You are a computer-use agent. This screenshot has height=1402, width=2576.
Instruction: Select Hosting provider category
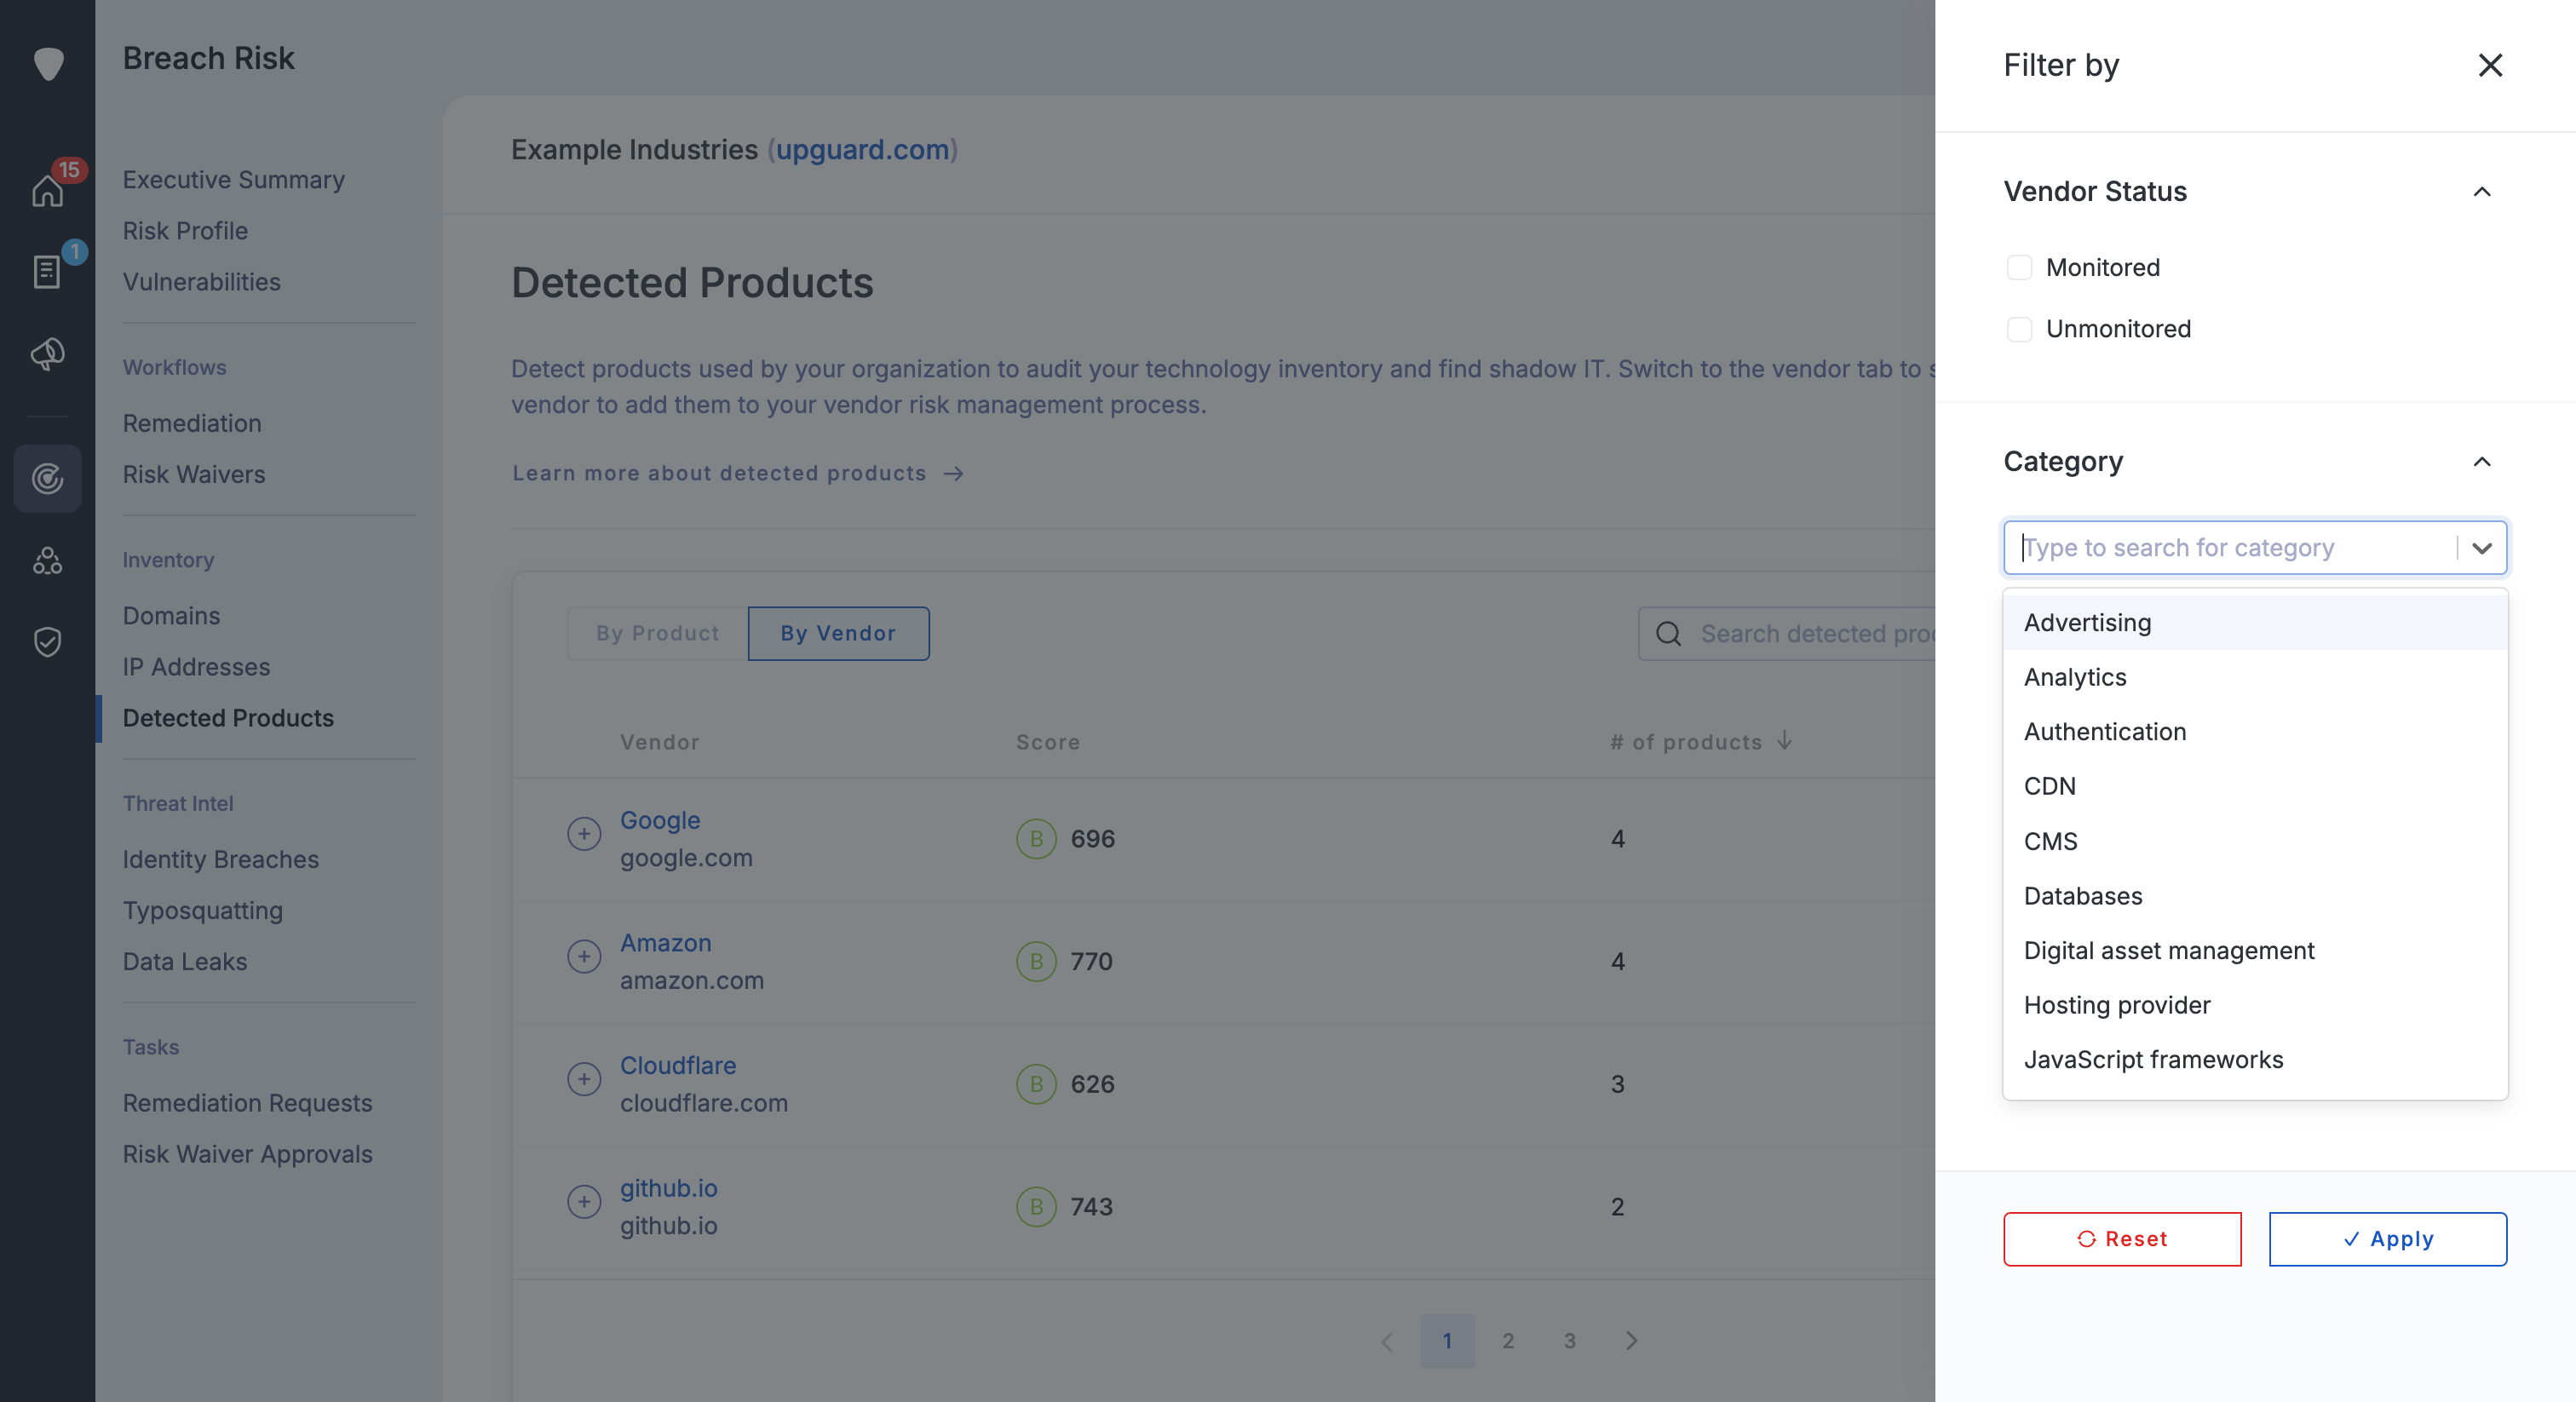pos(2255,1006)
